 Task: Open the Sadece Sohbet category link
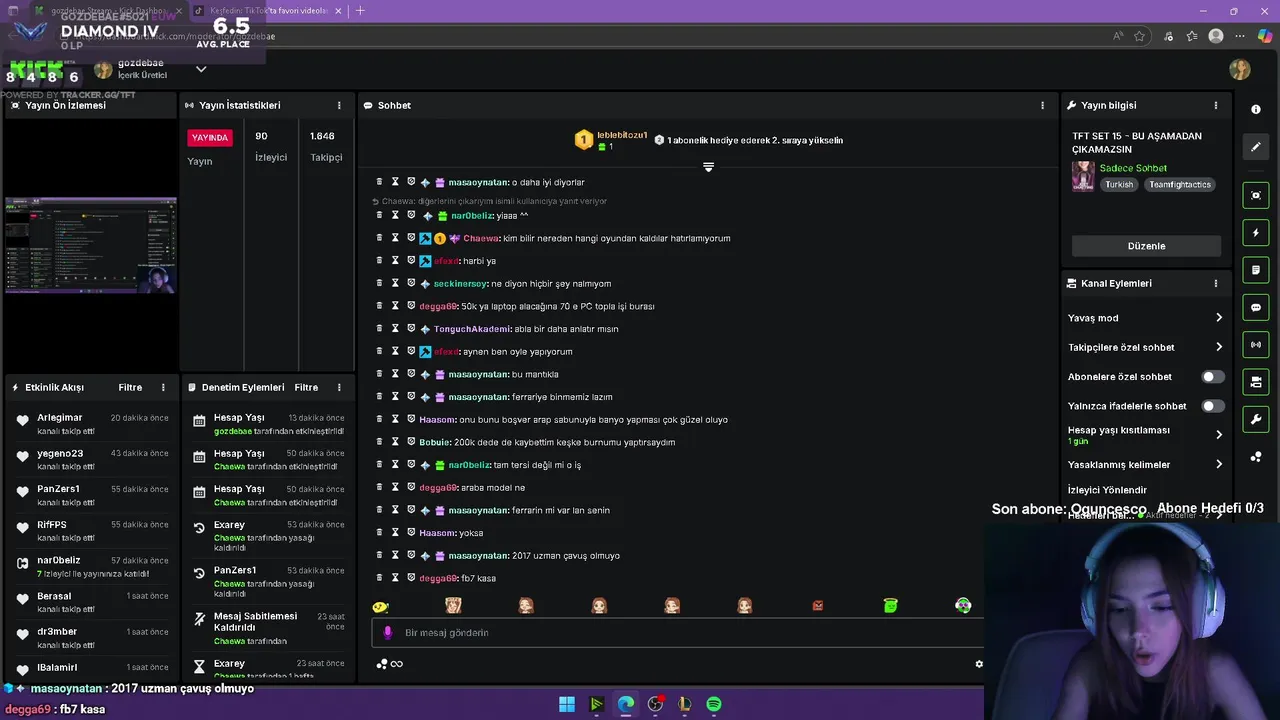click(1133, 168)
